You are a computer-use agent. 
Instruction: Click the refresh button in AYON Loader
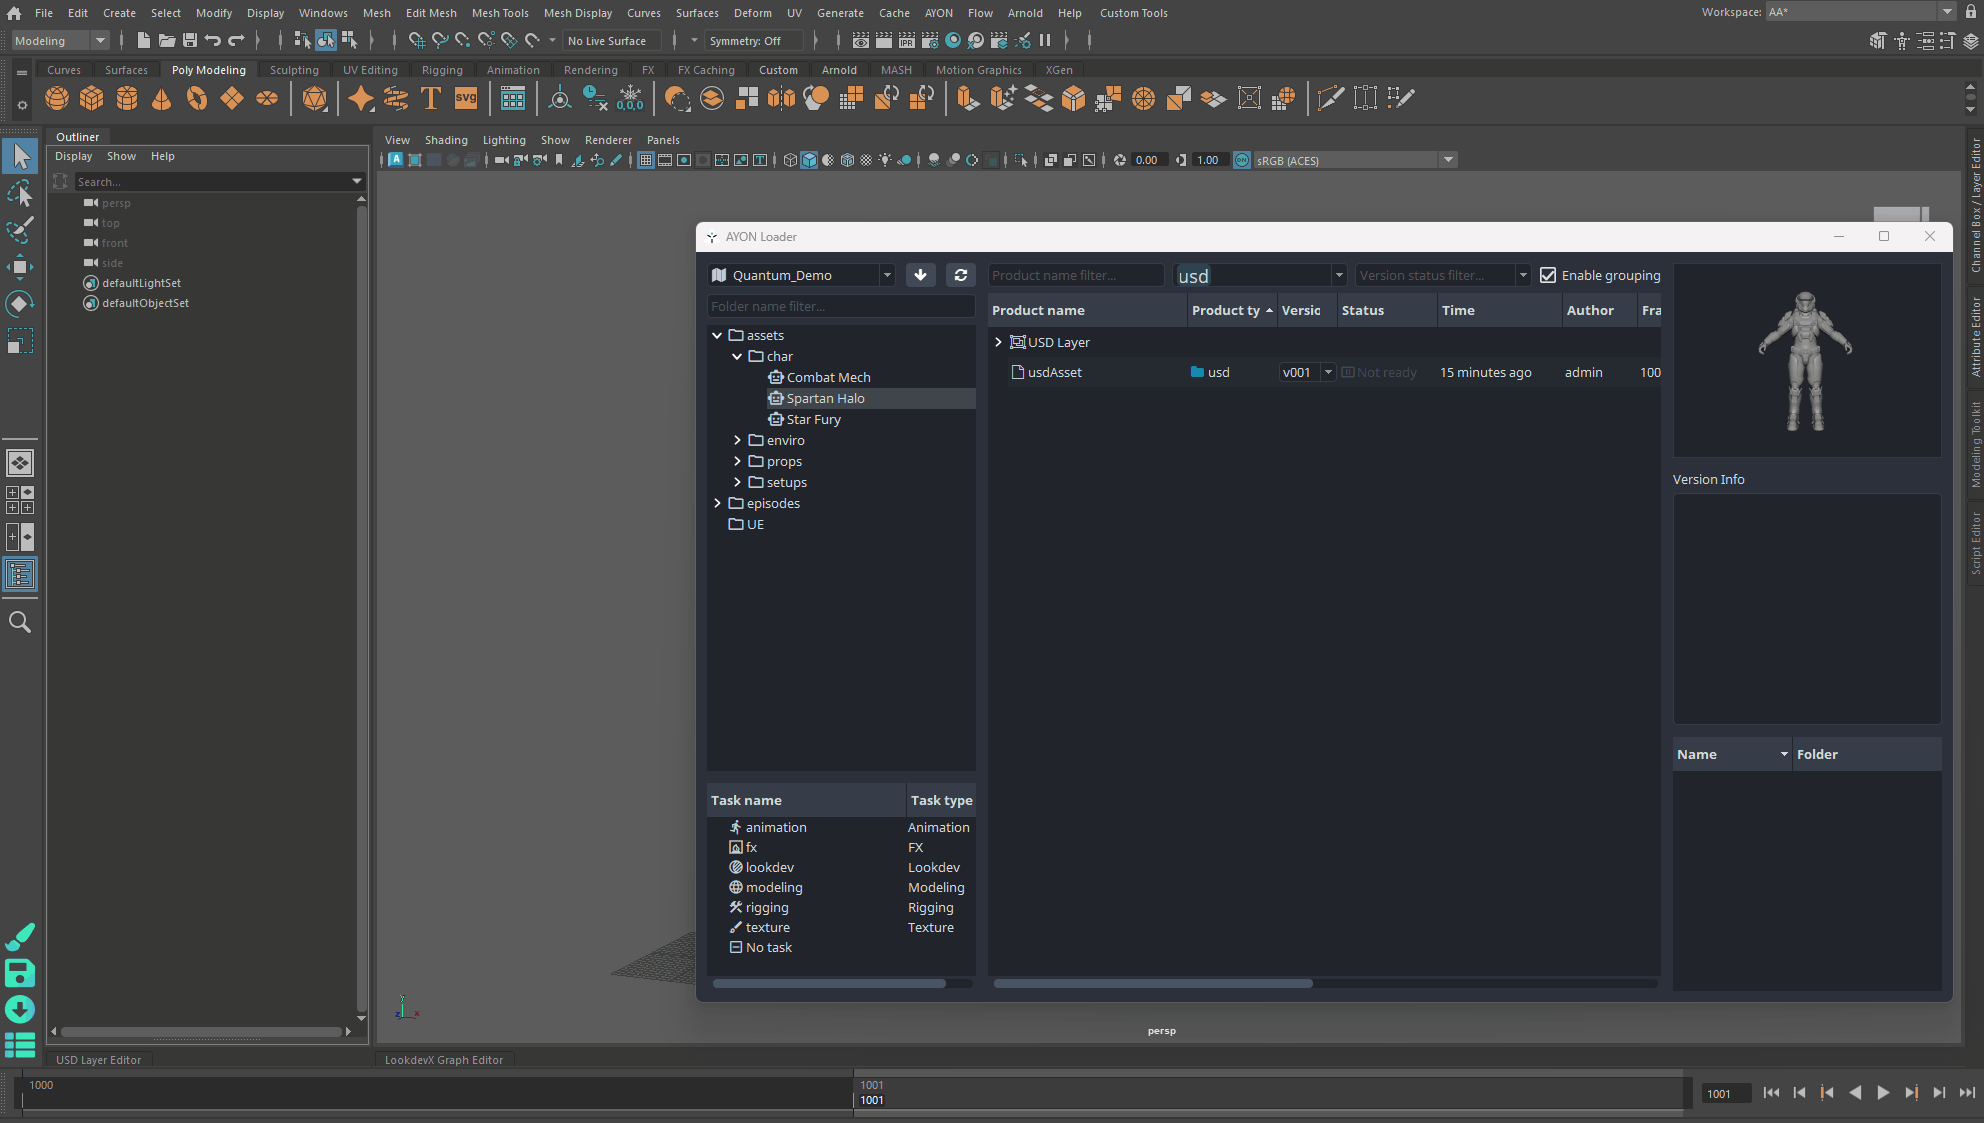tap(960, 275)
